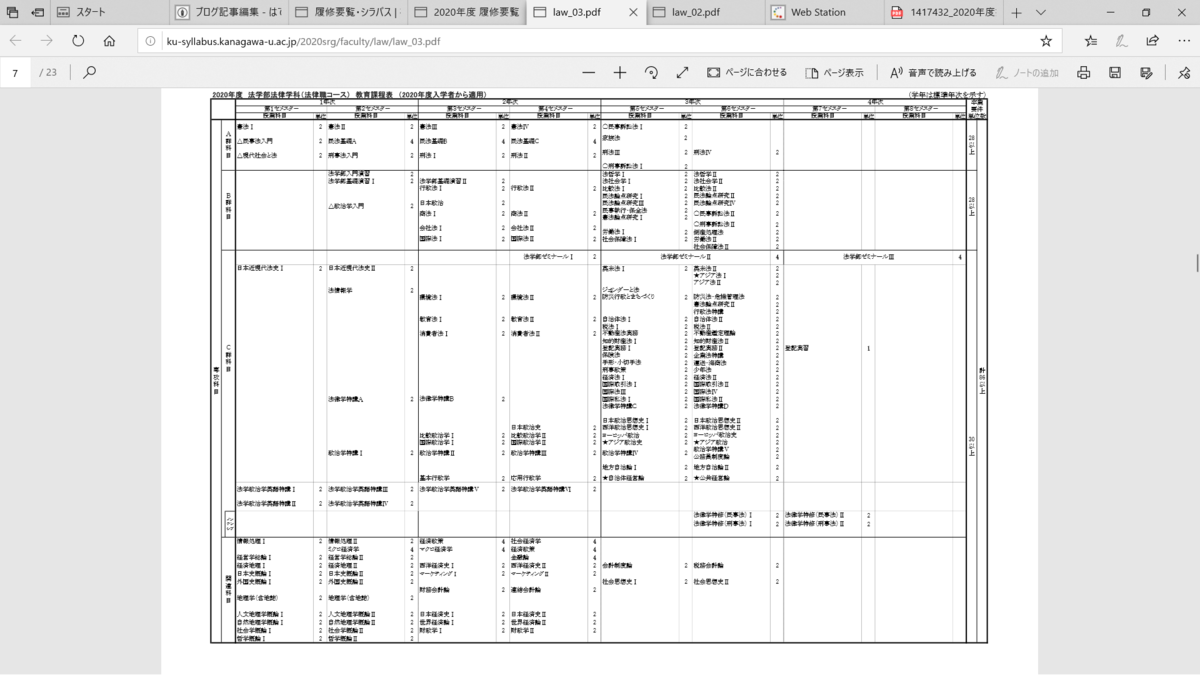Screen dimensions: 1200x675
Task: Go forward to the next page
Action: point(47,41)
